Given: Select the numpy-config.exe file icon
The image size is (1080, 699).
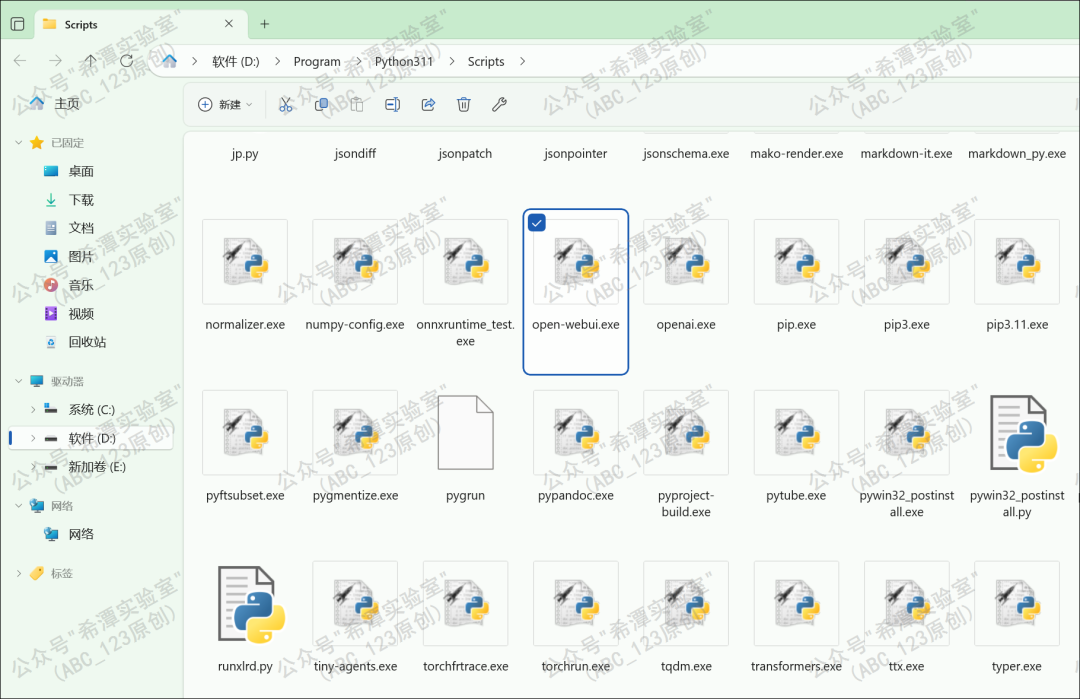Looking at the screenshot, I should [x=355, y=262].
